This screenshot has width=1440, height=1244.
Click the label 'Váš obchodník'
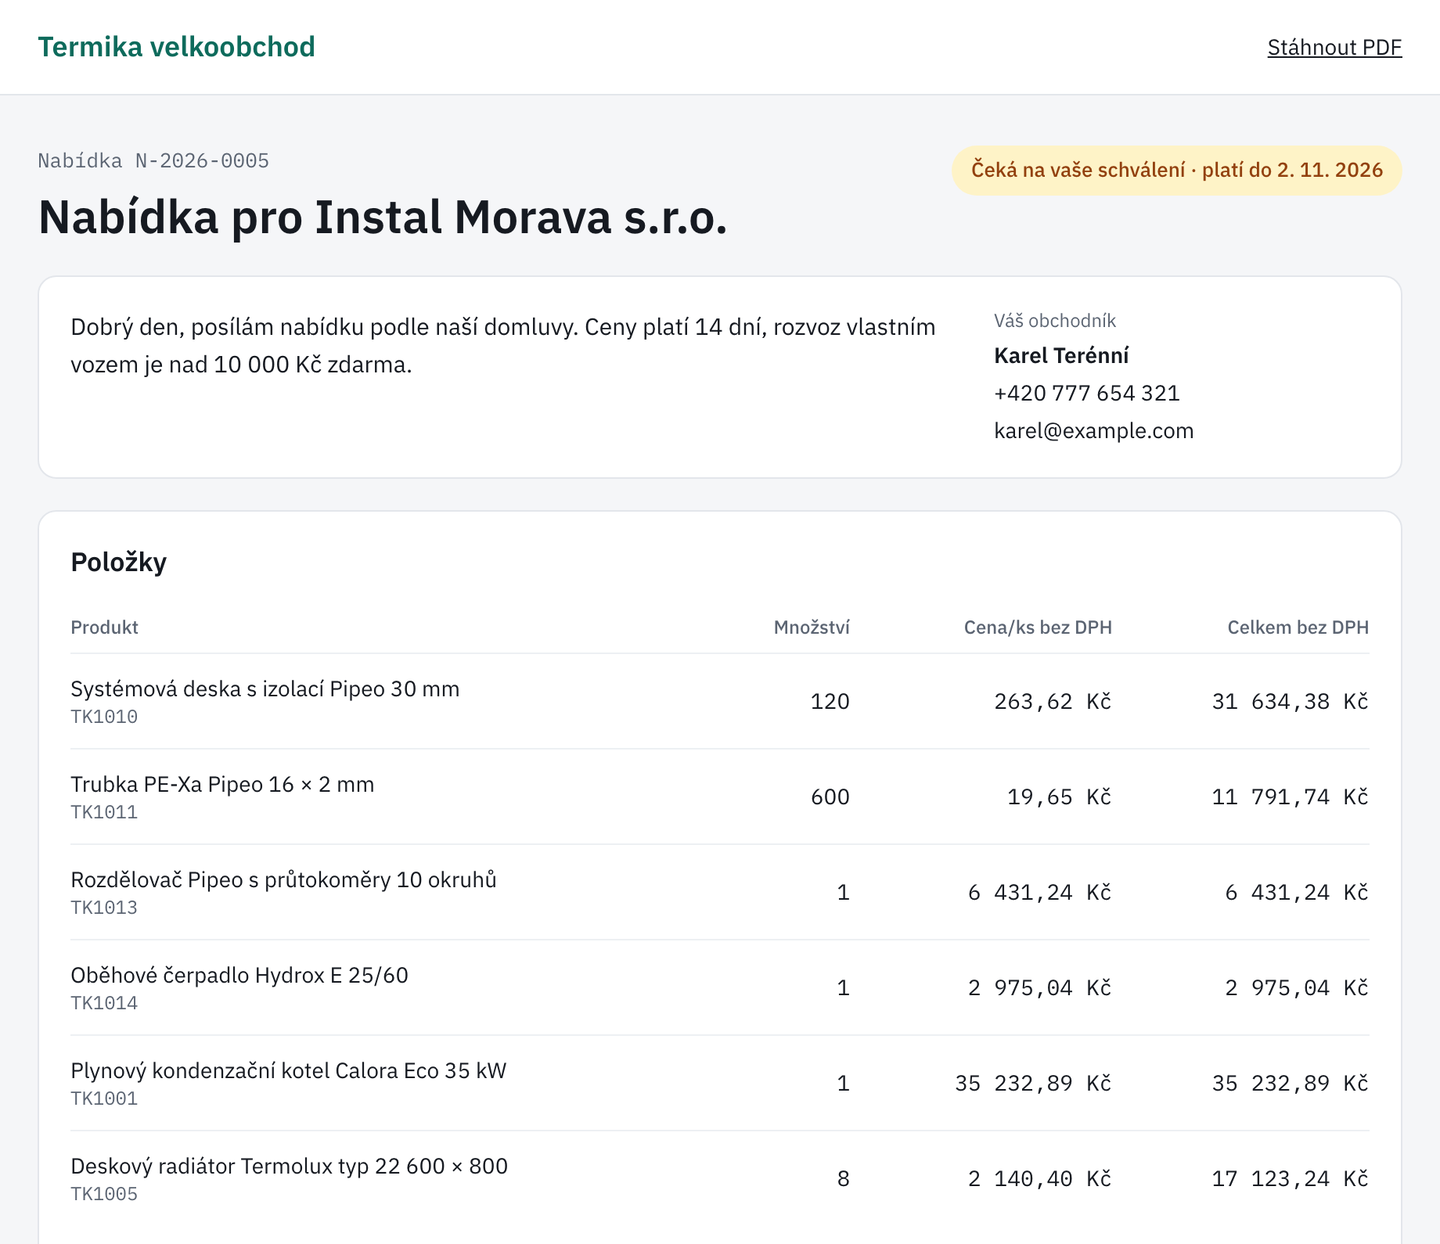pyautogui.click(x=1055, y=321)
